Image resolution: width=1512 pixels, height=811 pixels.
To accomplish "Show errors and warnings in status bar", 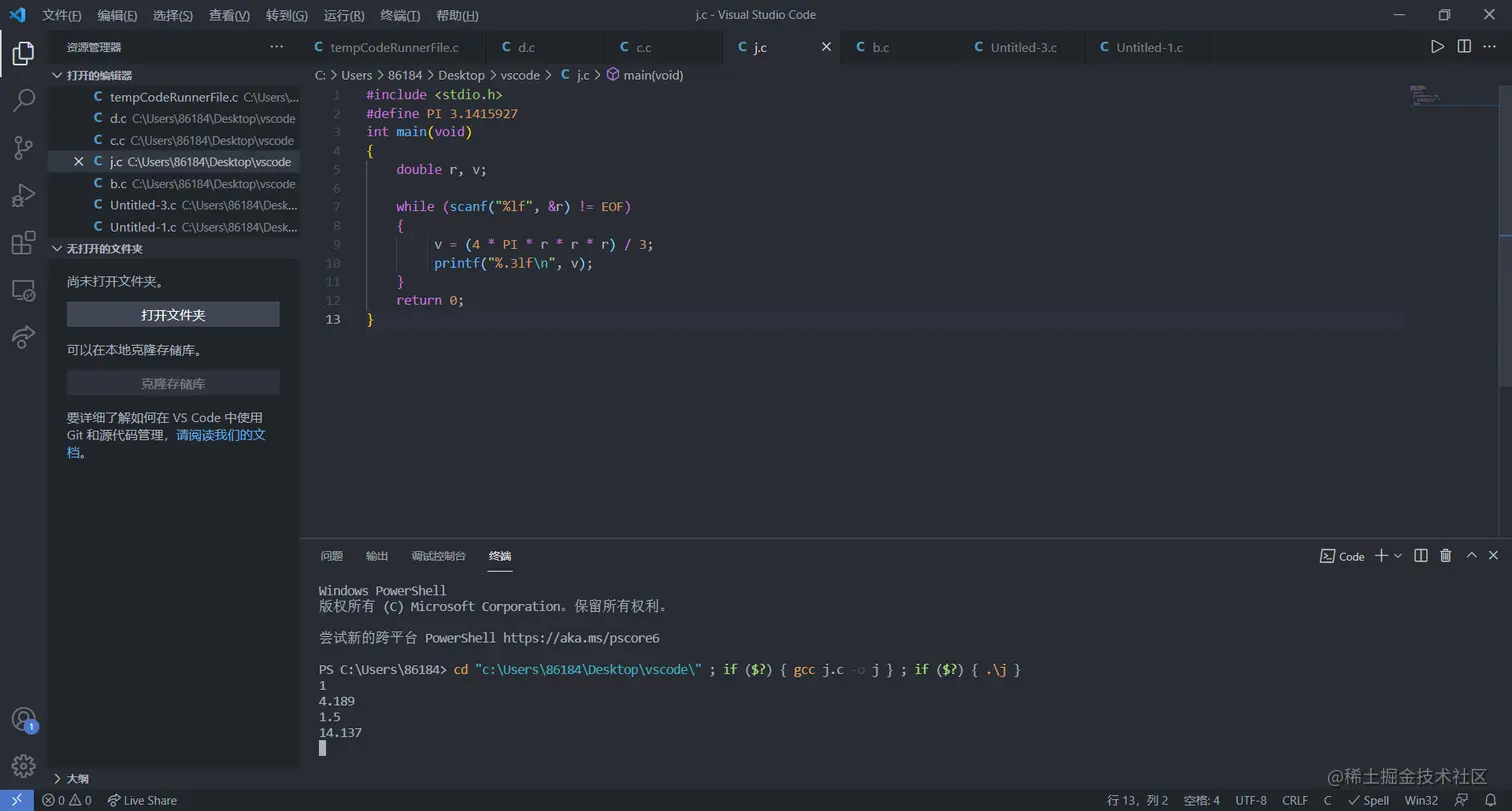I will pyautogui.click(x=67, y=800).
